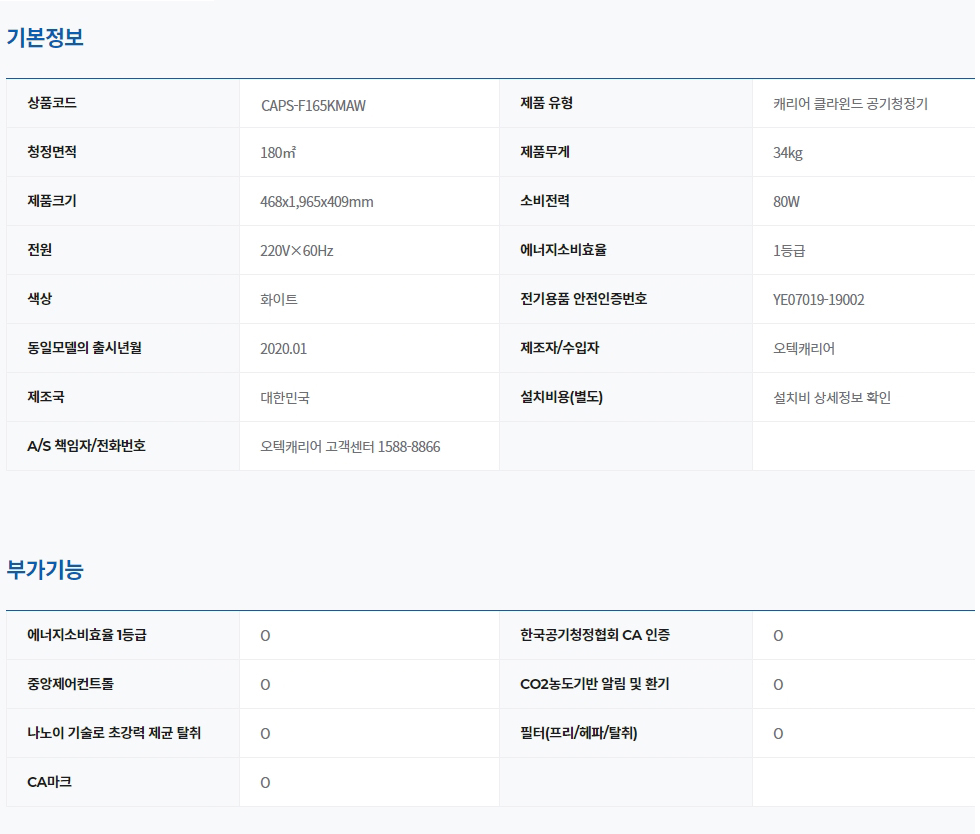Image resolution: width=980 pixels, height=834 pixels.
Task: Select the product code CAPS-F165KMAW
Action: (x=313, y=105)
